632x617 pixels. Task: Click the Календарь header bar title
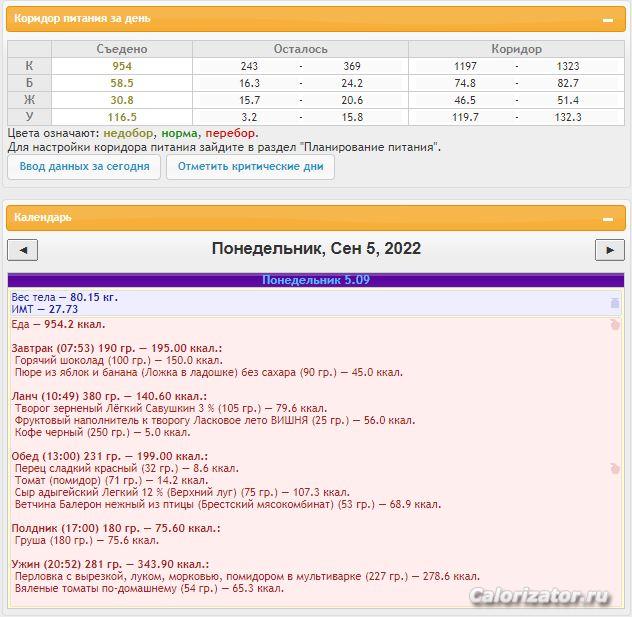click(43, 217)
